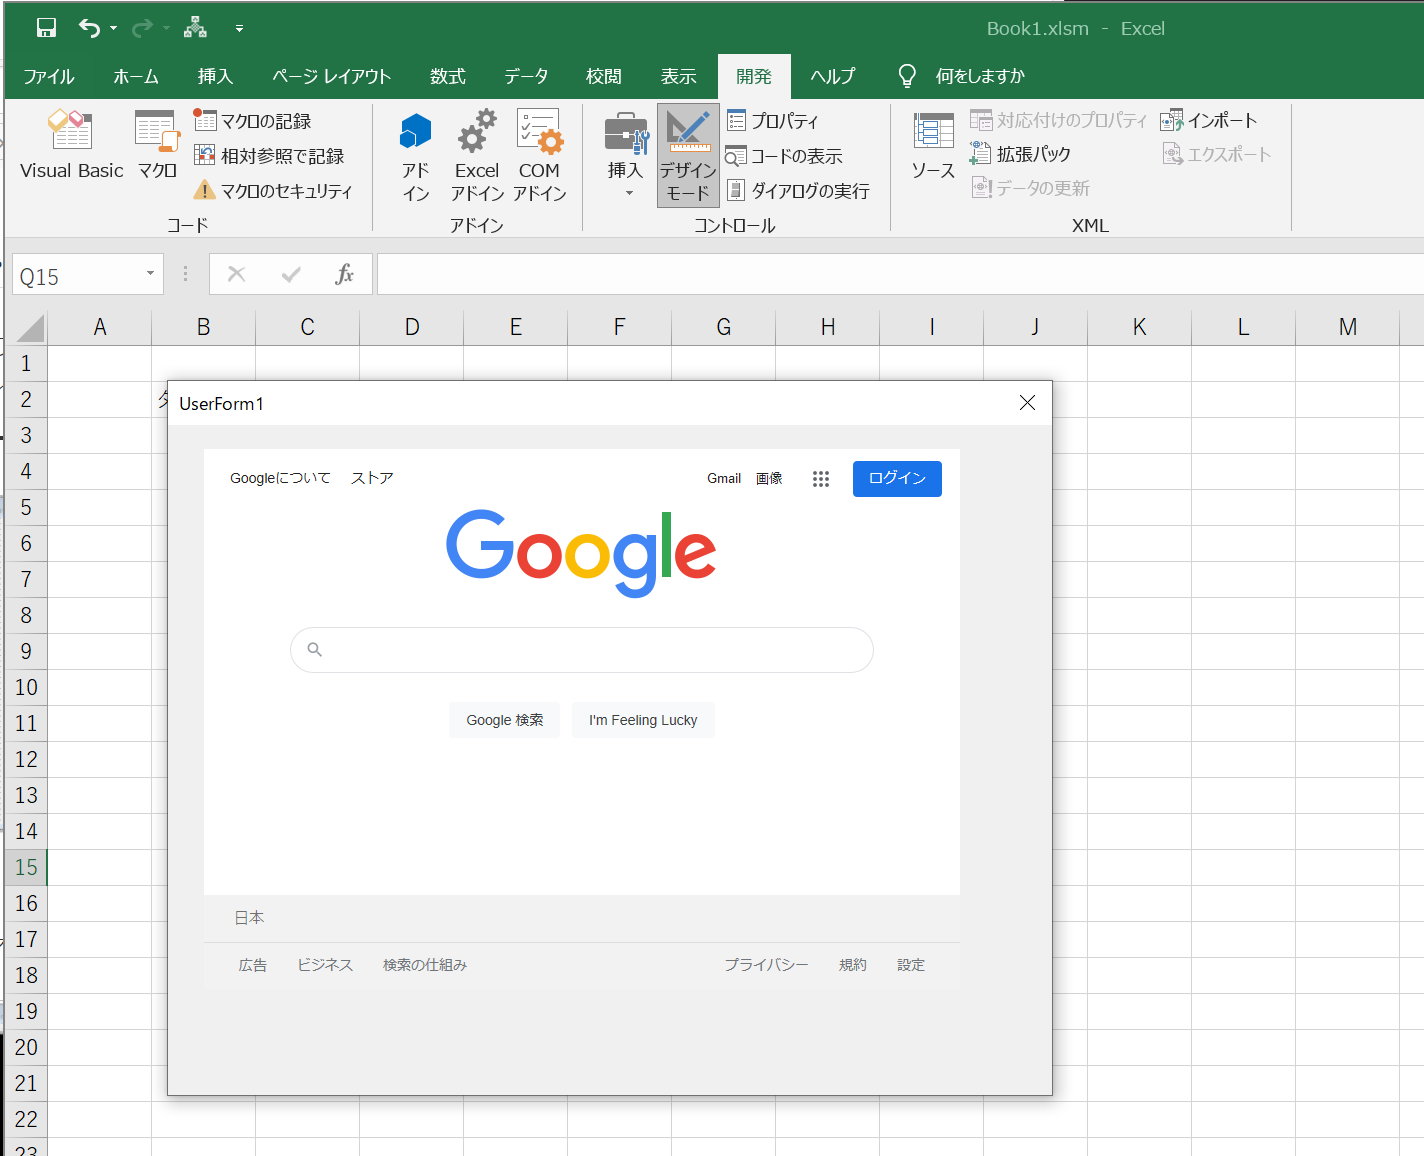1424x1156 pixels.
Task: Click データの更新 refresh data
Action: click(1030, 188)
